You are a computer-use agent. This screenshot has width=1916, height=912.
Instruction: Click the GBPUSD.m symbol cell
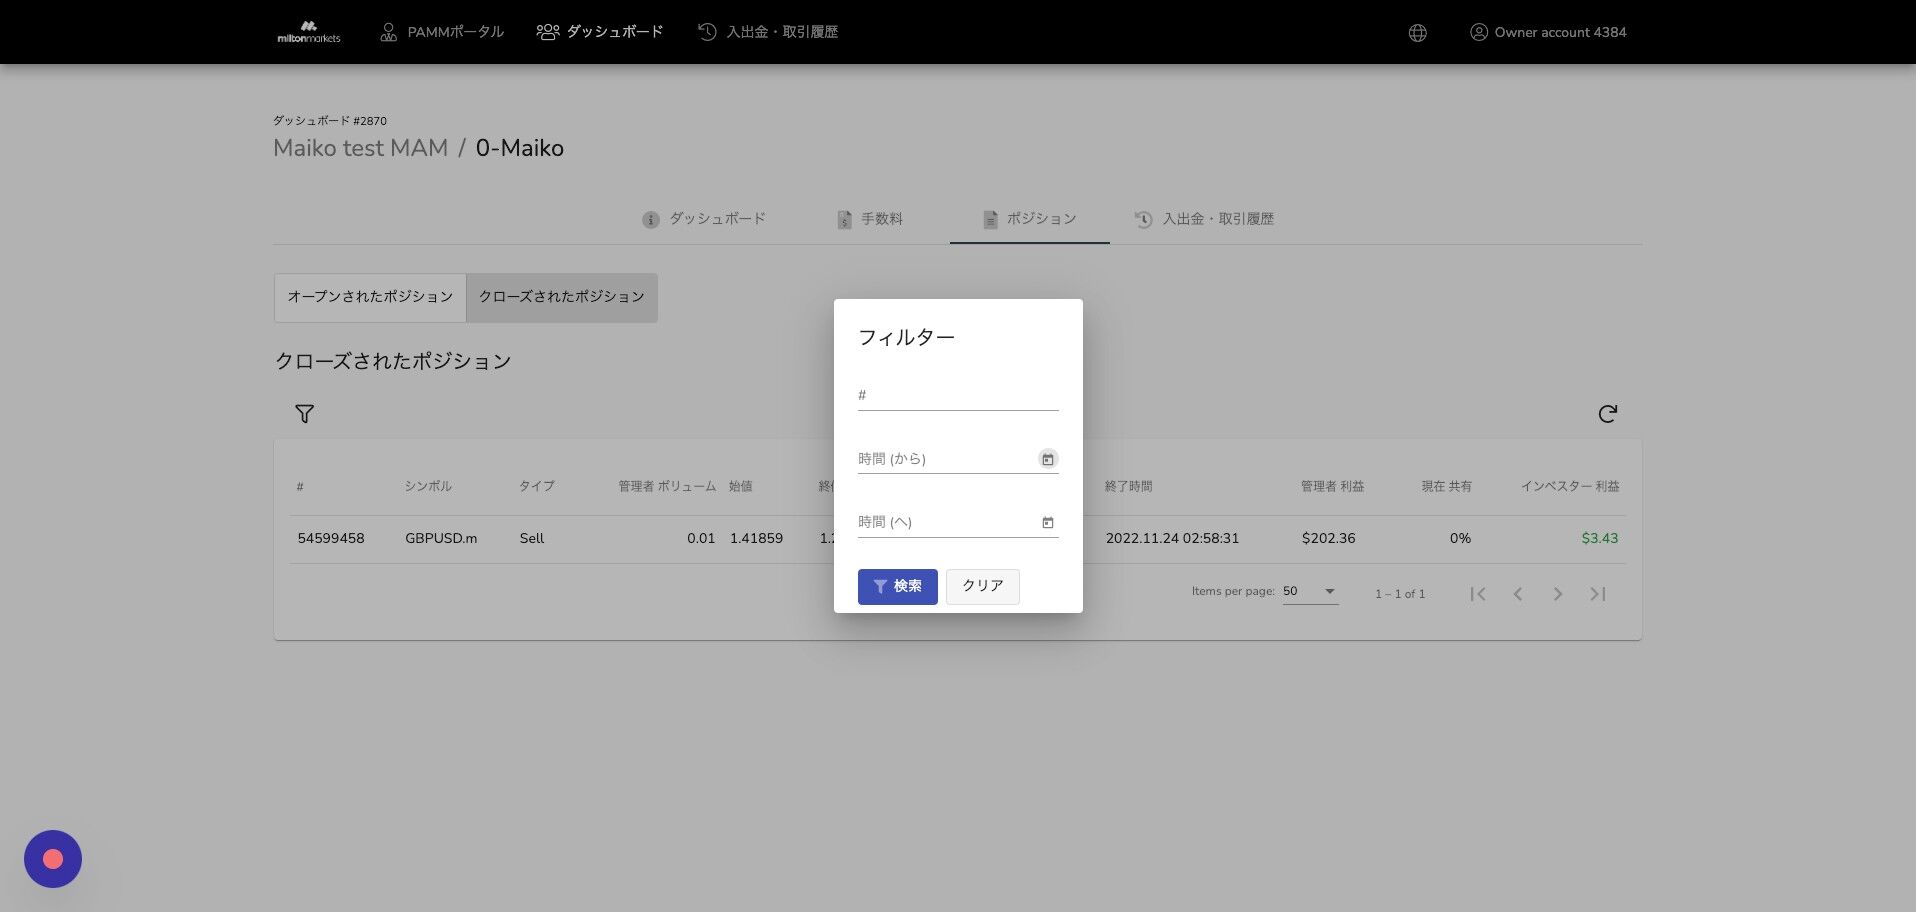pos(441,538)
